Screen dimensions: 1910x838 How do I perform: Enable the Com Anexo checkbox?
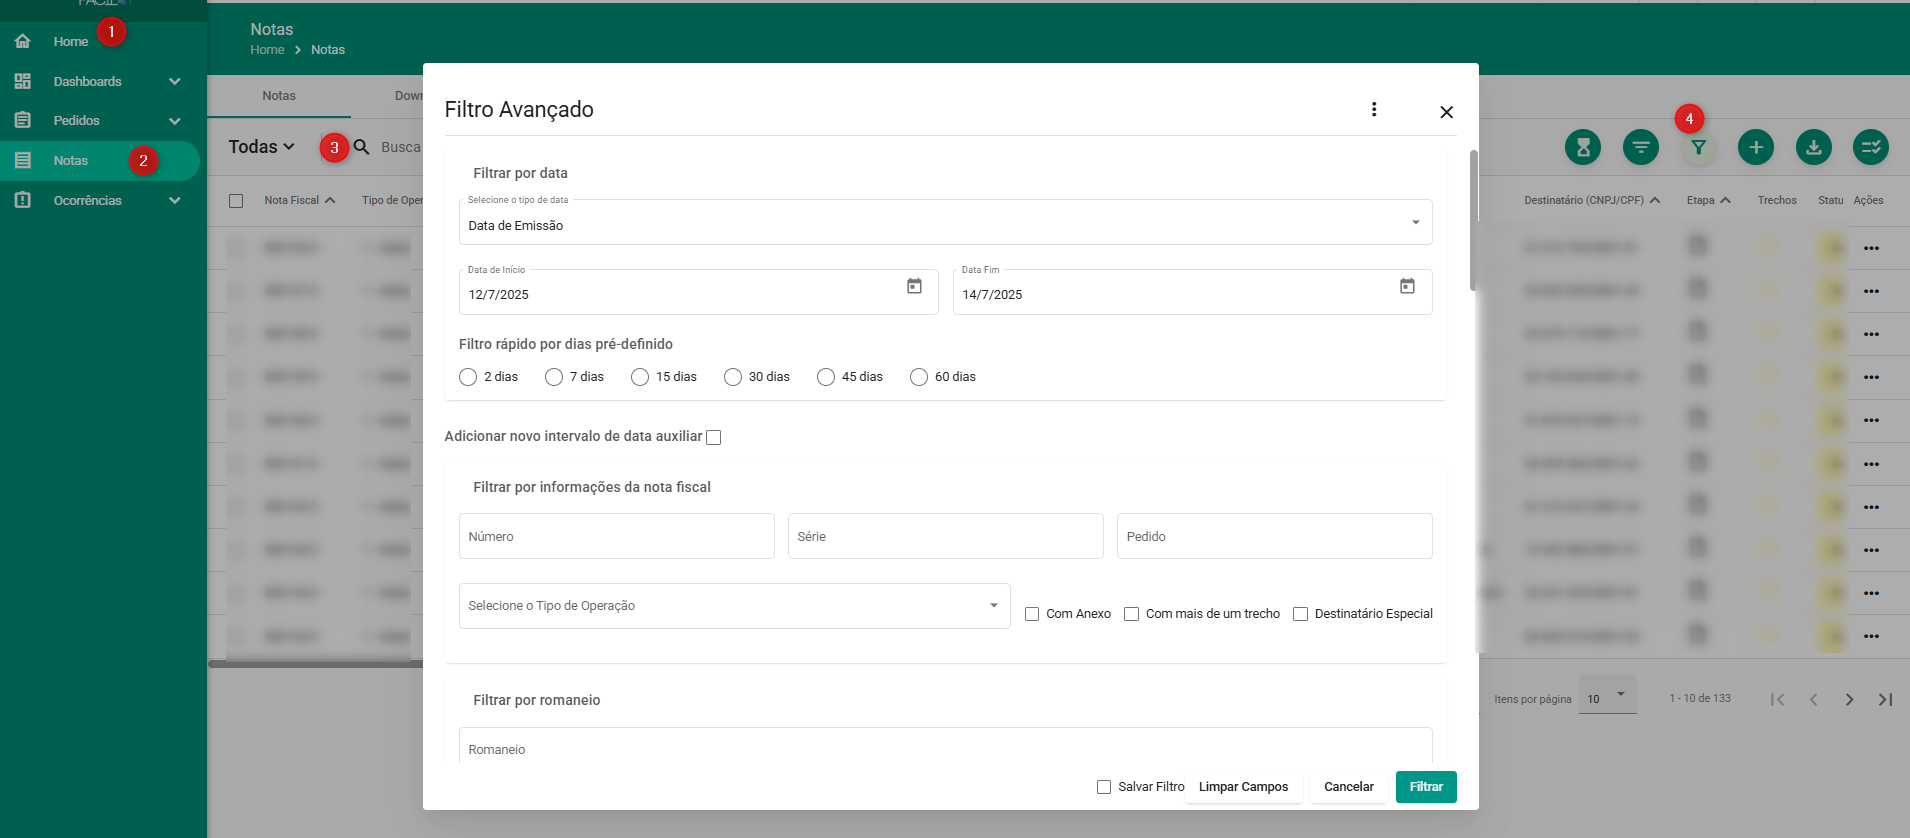pos(1032,614)
